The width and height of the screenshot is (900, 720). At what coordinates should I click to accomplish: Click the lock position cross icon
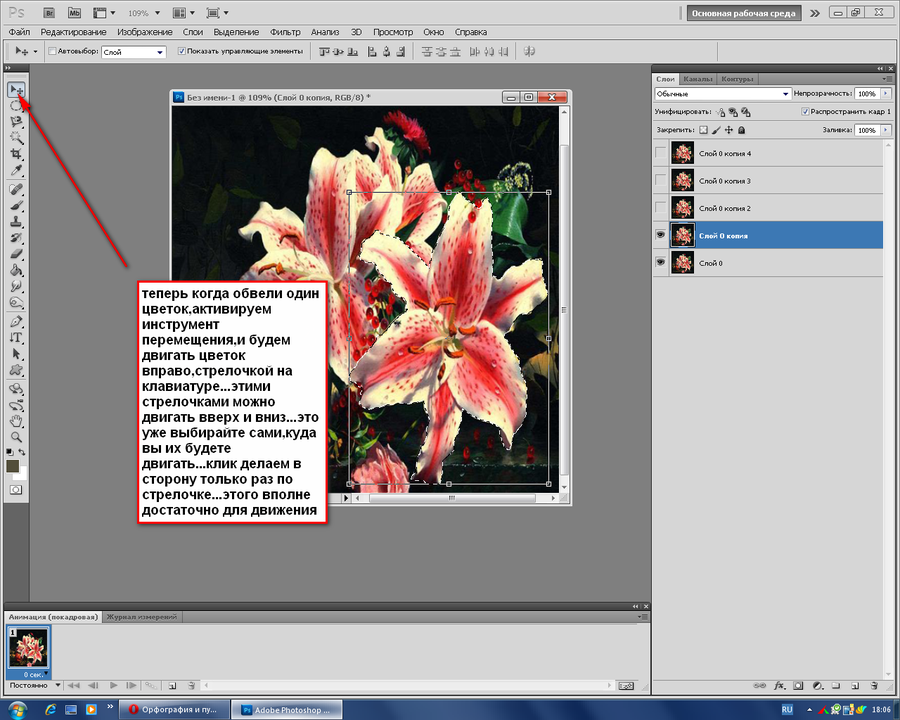(729, 130)
